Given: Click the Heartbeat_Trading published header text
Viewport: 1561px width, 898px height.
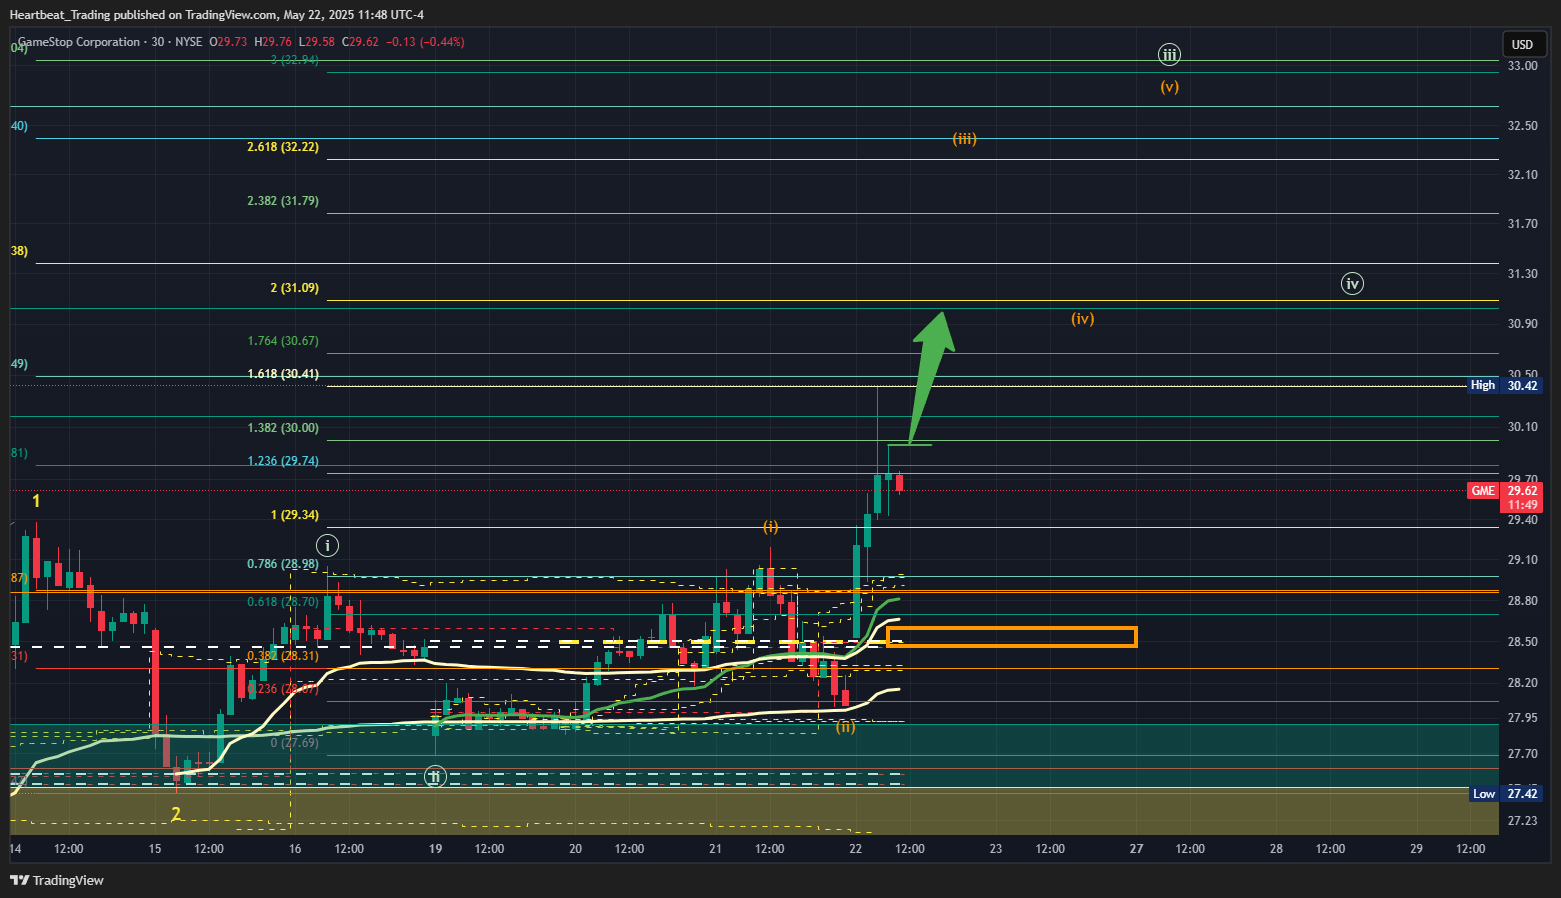Looking at the screenshot, I should pyautogui.click(x=217, y=14).
